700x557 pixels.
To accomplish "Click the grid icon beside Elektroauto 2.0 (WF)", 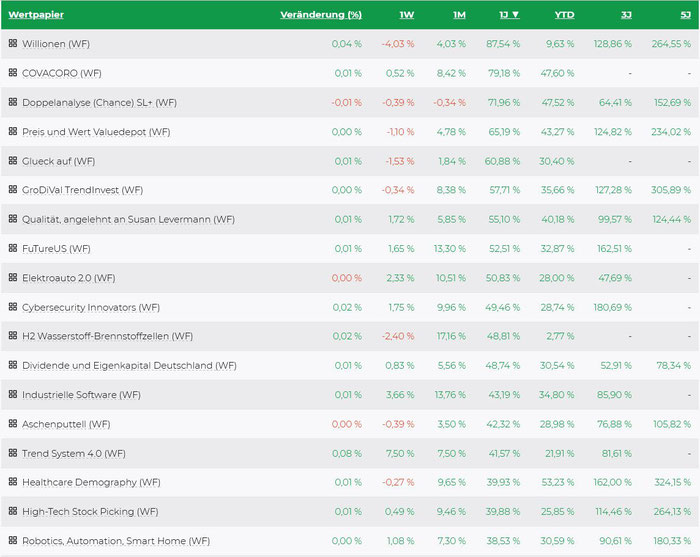I will [x=13, y=277].
